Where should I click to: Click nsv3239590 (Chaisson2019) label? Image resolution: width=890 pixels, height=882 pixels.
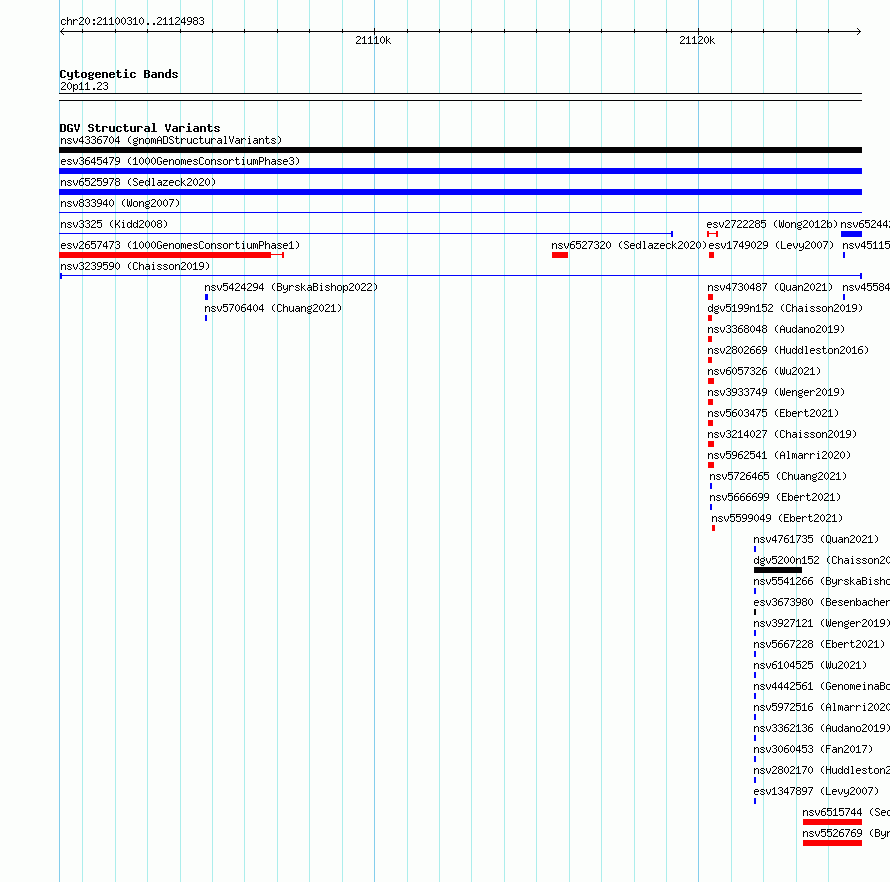[x=135, y=266]
